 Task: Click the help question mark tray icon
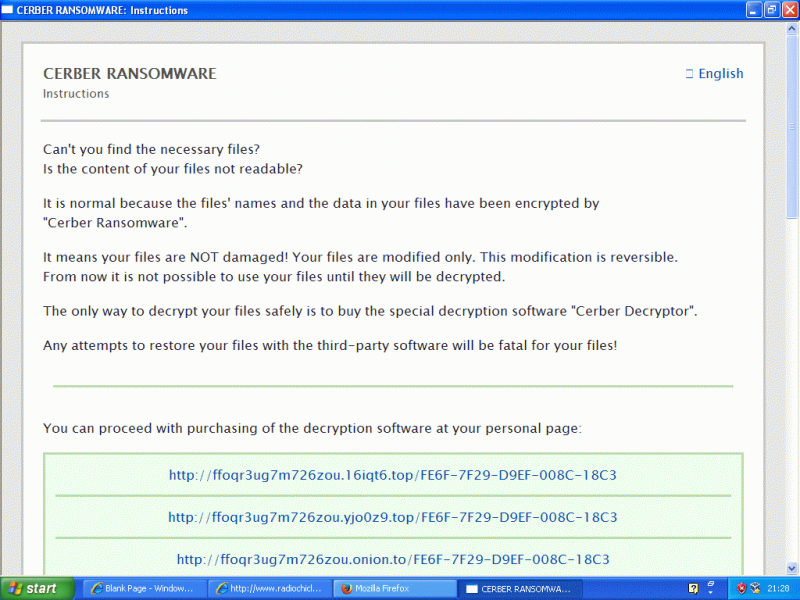click(693, 588)
